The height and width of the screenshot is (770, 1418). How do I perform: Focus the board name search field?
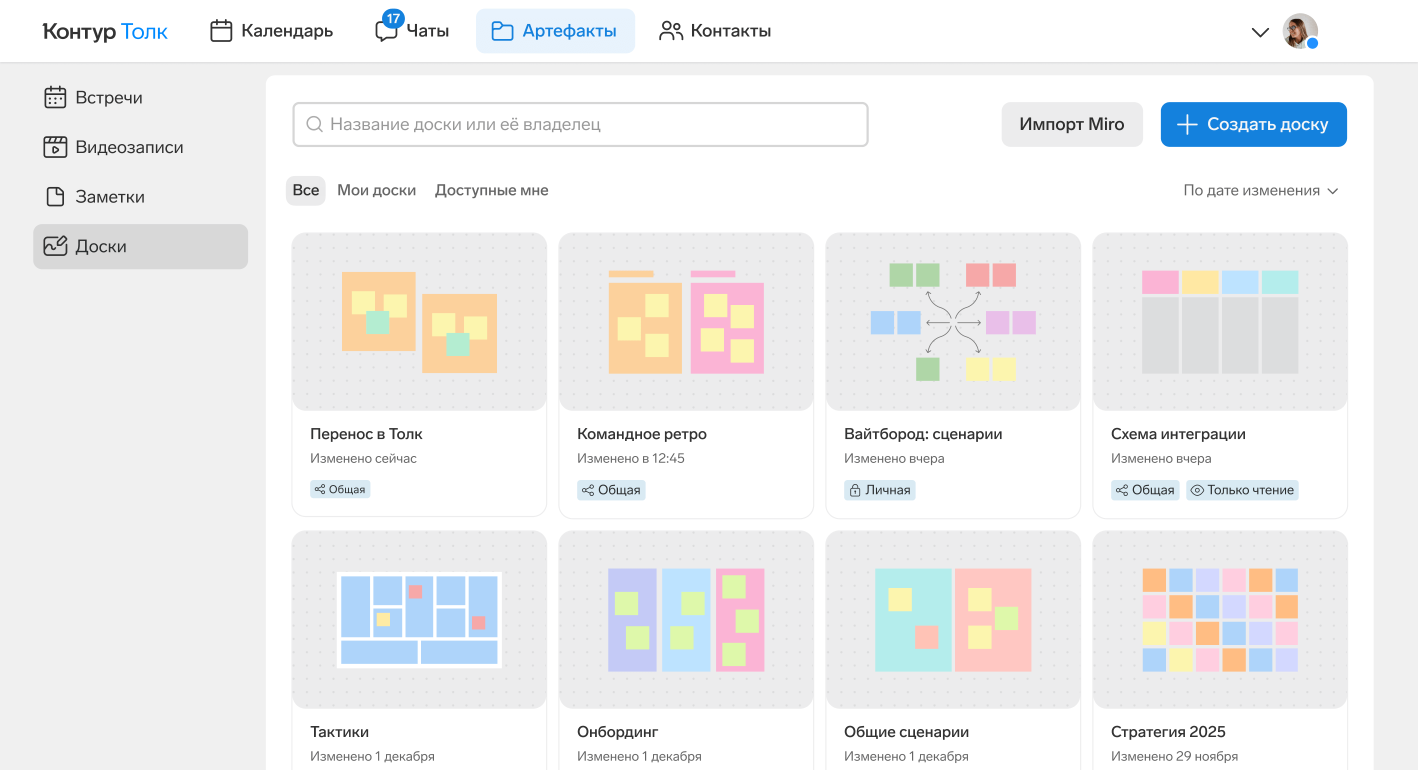[x=580, y=125]
